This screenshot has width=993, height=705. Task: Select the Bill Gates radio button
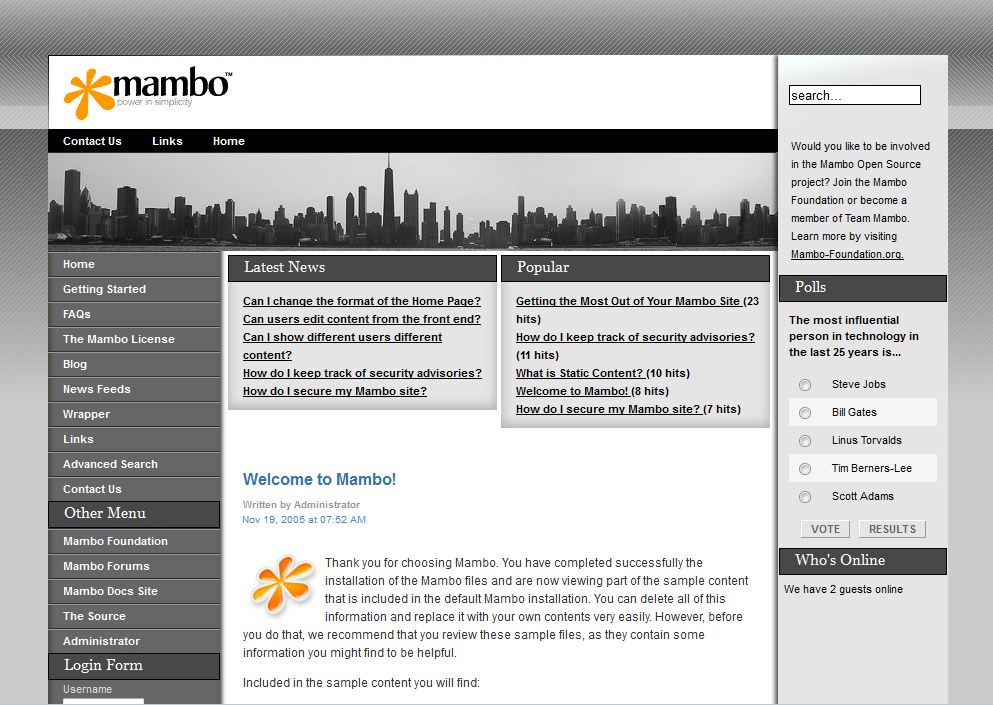(x=805, y=413)
